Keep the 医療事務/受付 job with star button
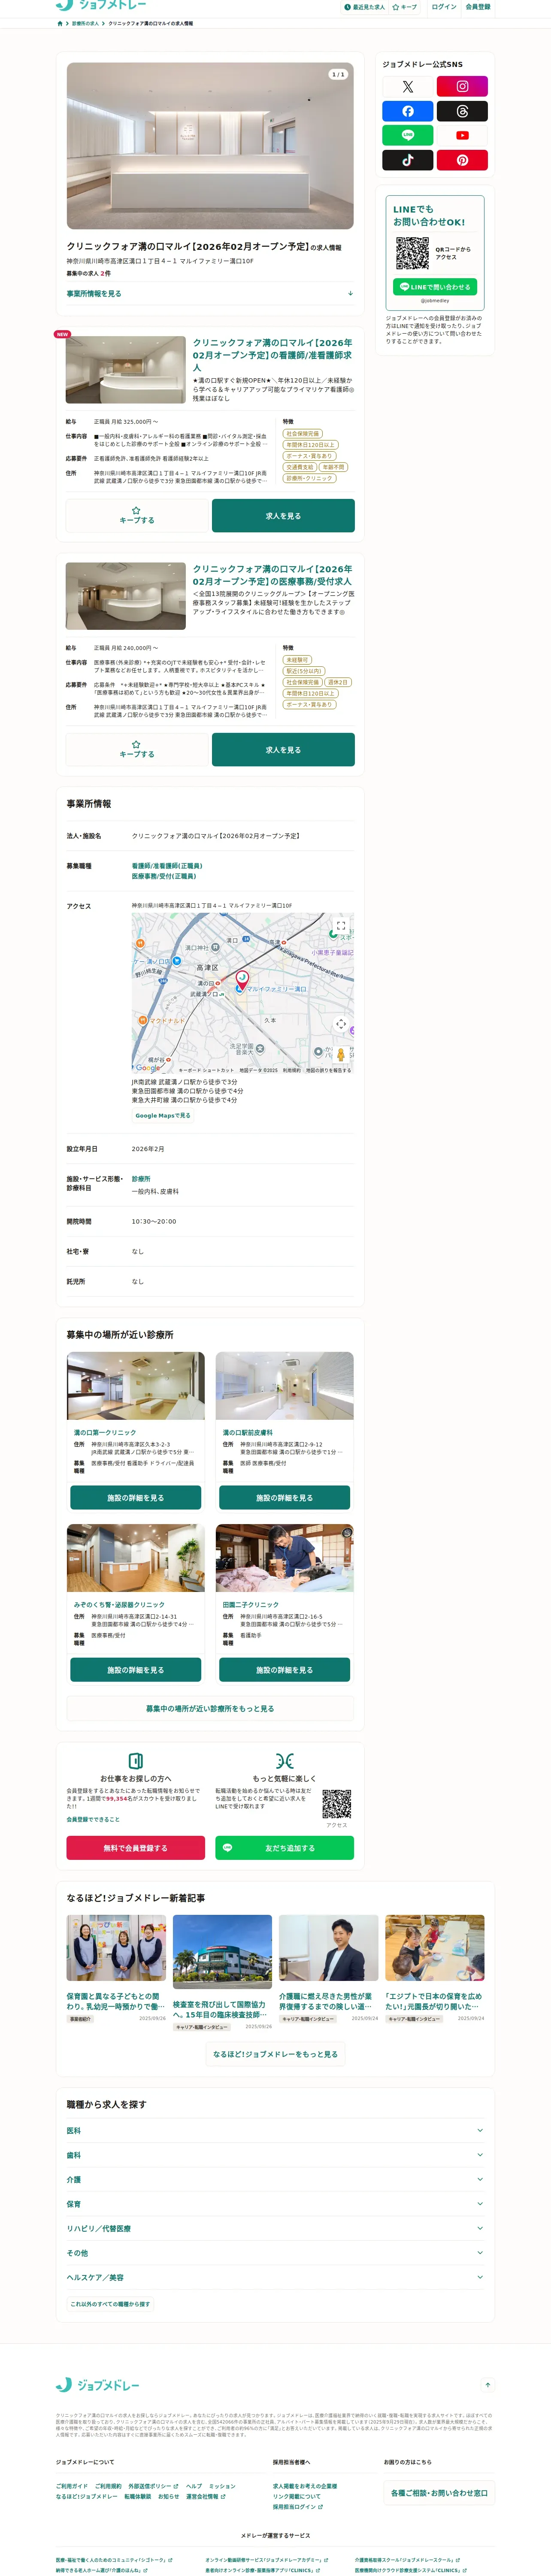 (x=137, y=749)
